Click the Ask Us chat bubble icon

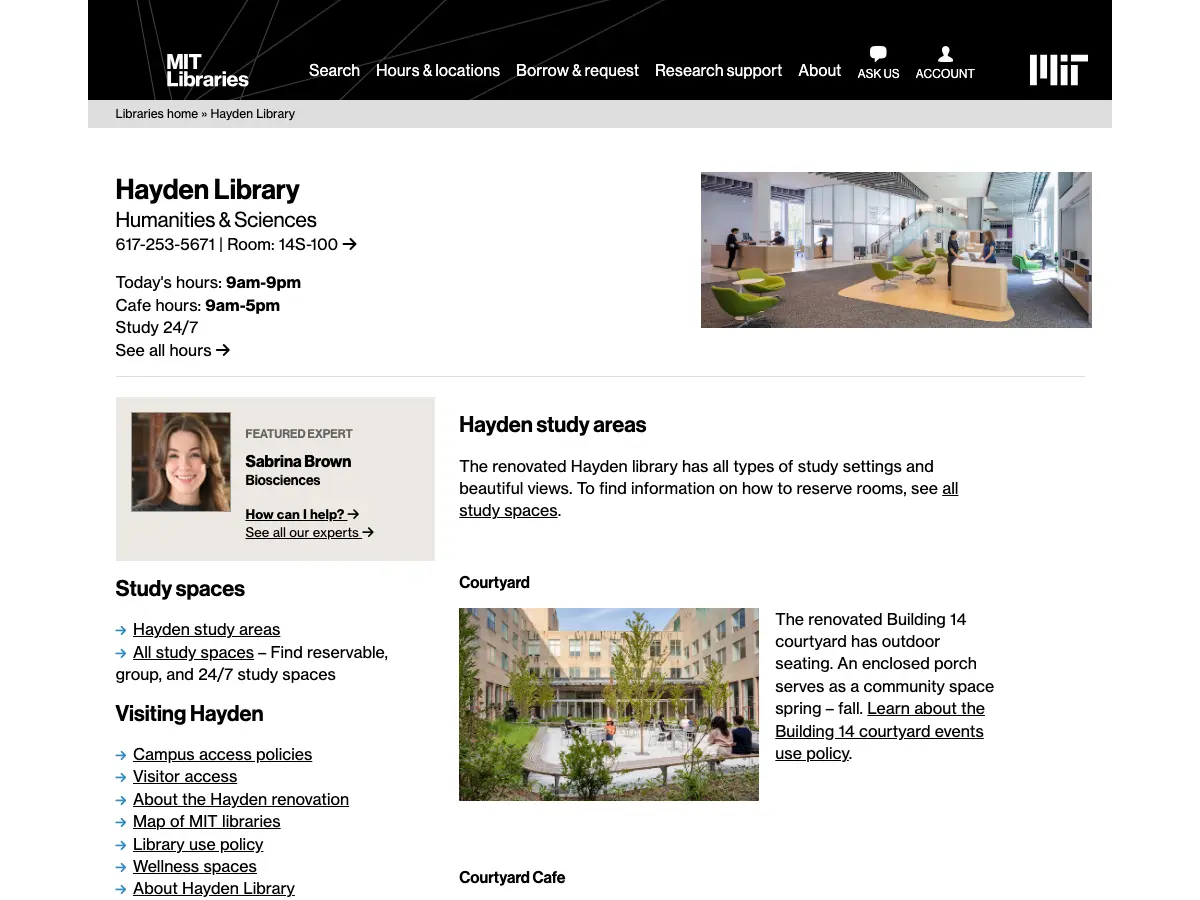click(x=878, y=54)
